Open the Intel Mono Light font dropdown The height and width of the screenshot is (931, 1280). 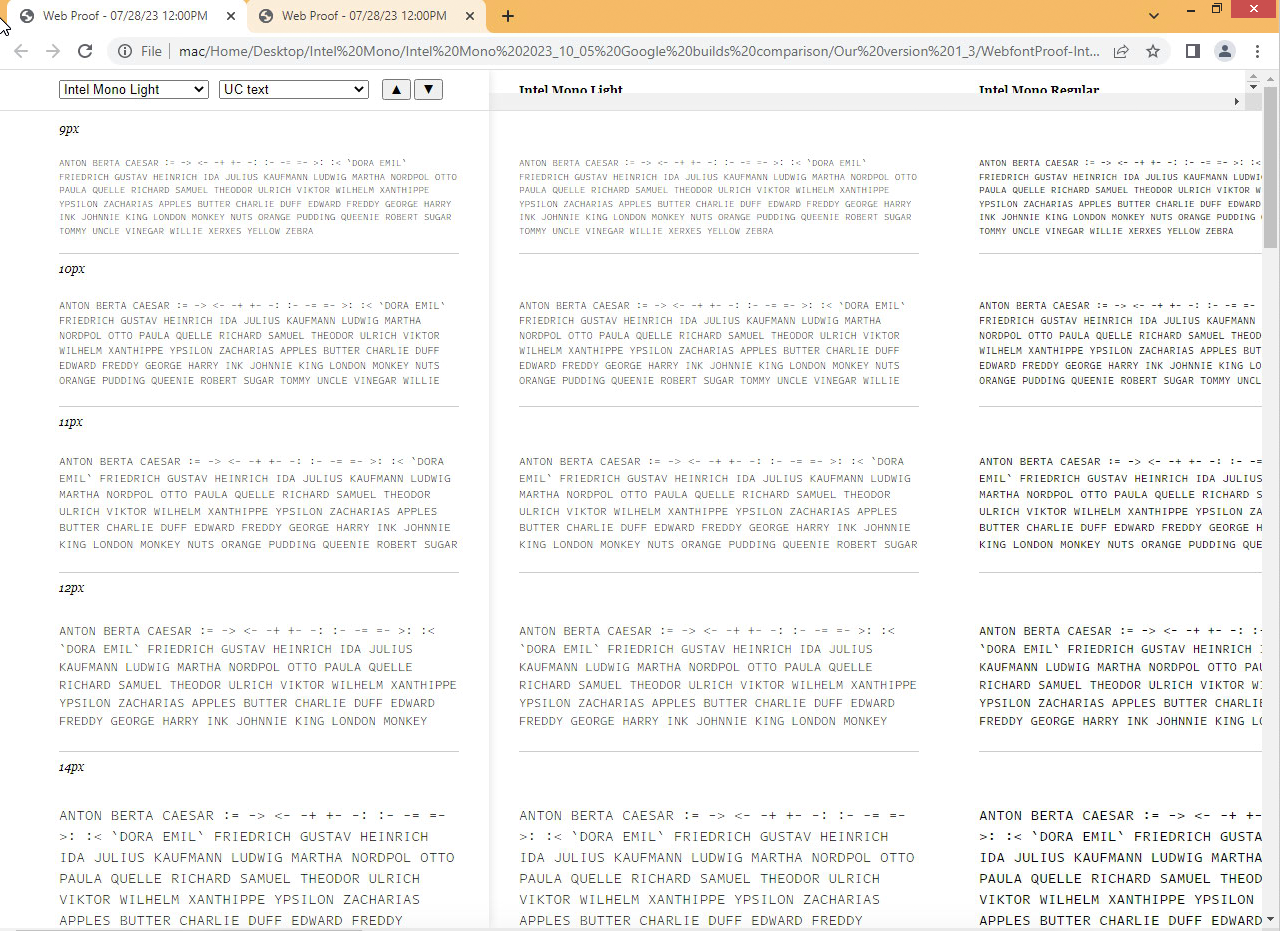click(133, 89)
